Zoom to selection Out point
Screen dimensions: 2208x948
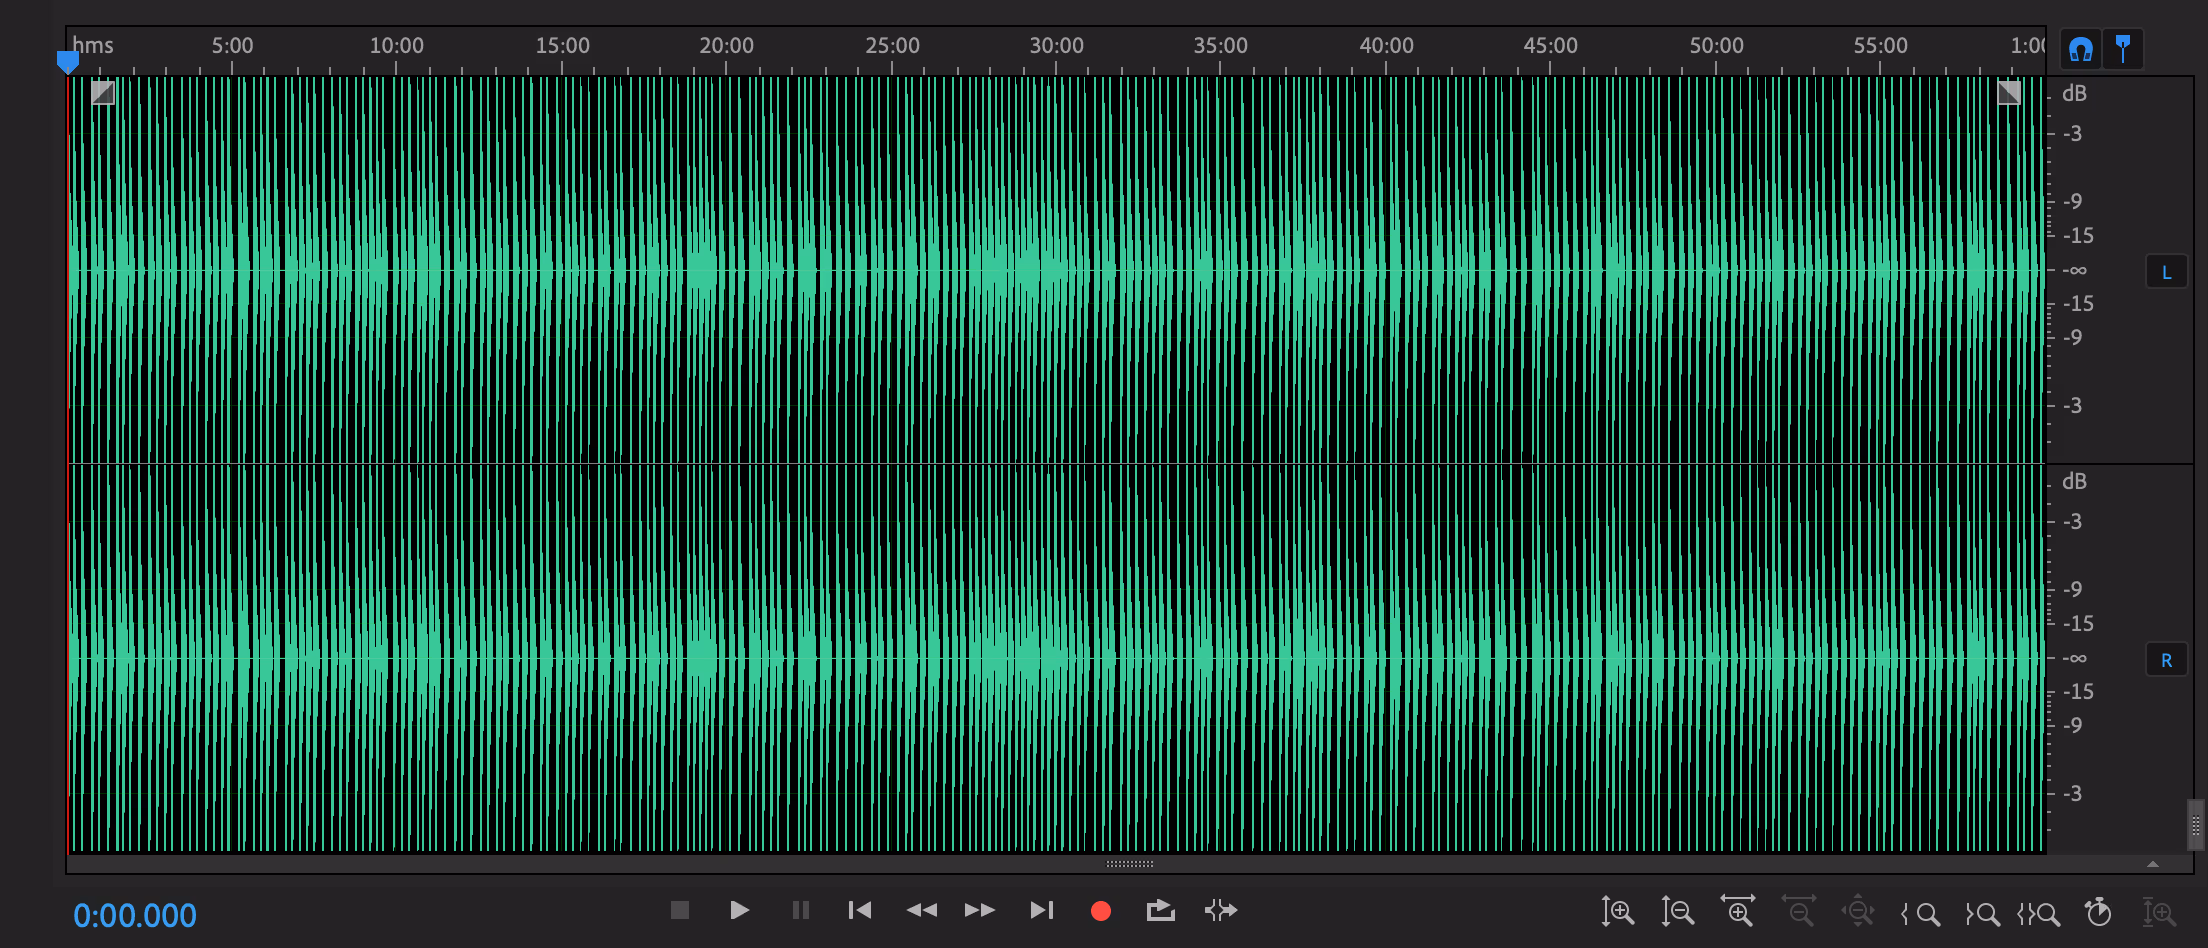(x=1981, y=913)
